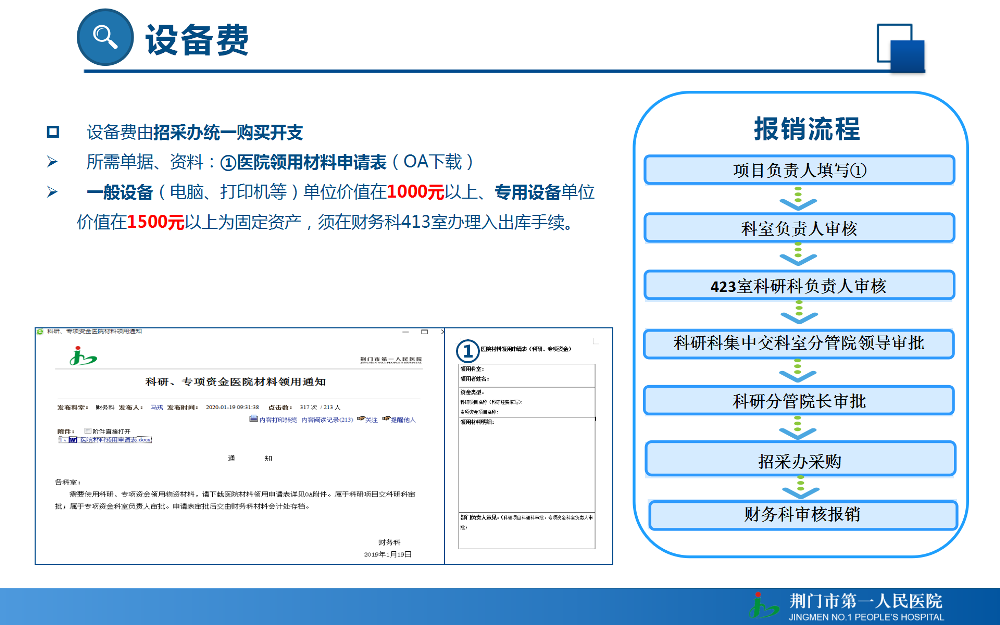Click the 关注 follow icon
The image size is (1000, 625).
coord(361,418)
